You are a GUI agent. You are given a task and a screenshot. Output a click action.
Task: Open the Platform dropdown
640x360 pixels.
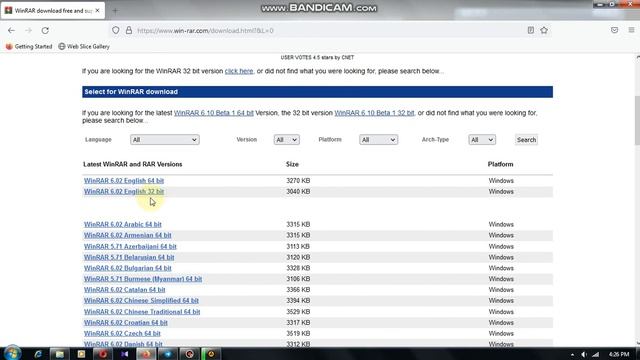coord(378,140)
